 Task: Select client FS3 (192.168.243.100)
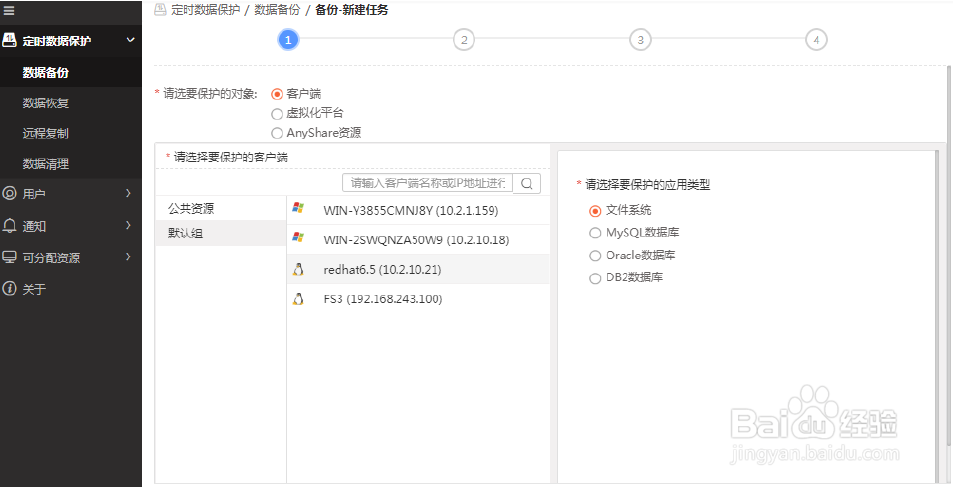pos(418,299)
